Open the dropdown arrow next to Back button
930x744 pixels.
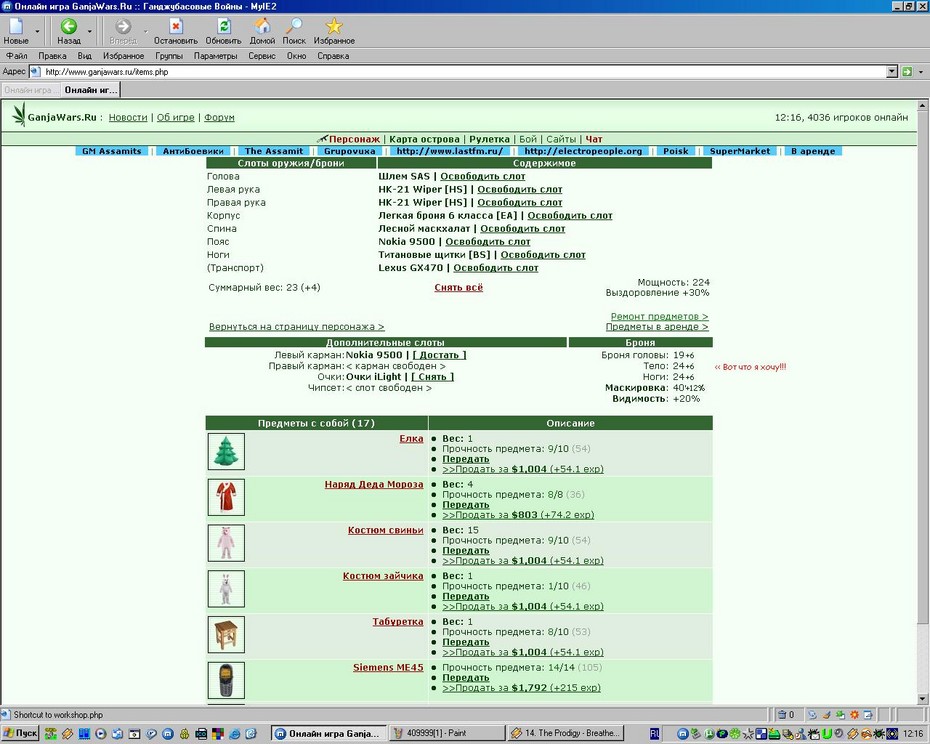[90, 31]
